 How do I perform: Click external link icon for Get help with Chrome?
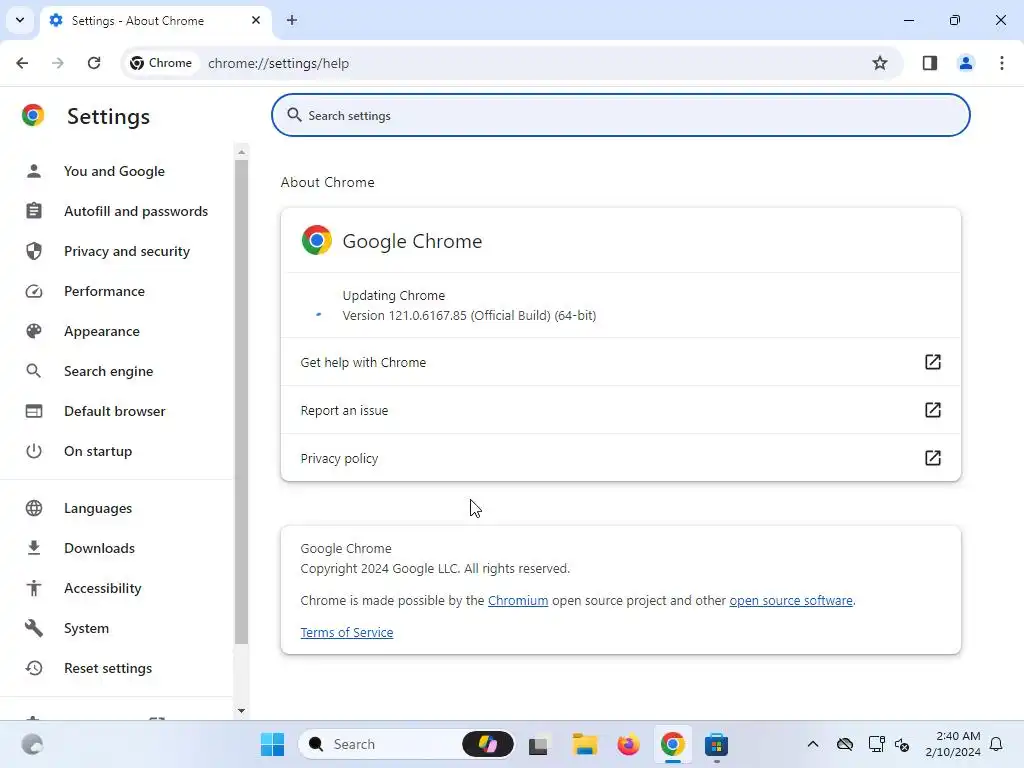pos(933,362)
